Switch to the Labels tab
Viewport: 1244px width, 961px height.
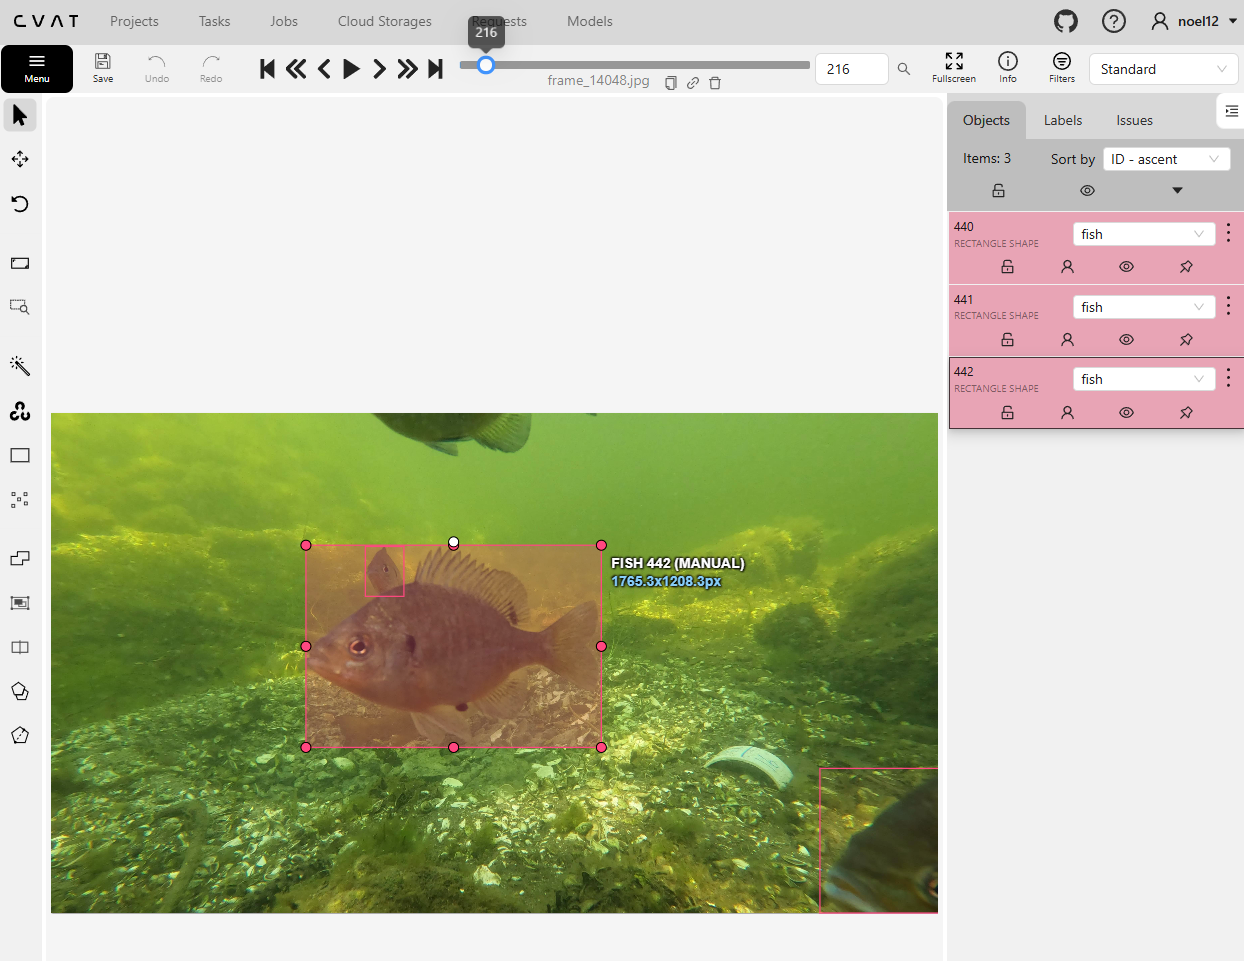coord(1062,120)
